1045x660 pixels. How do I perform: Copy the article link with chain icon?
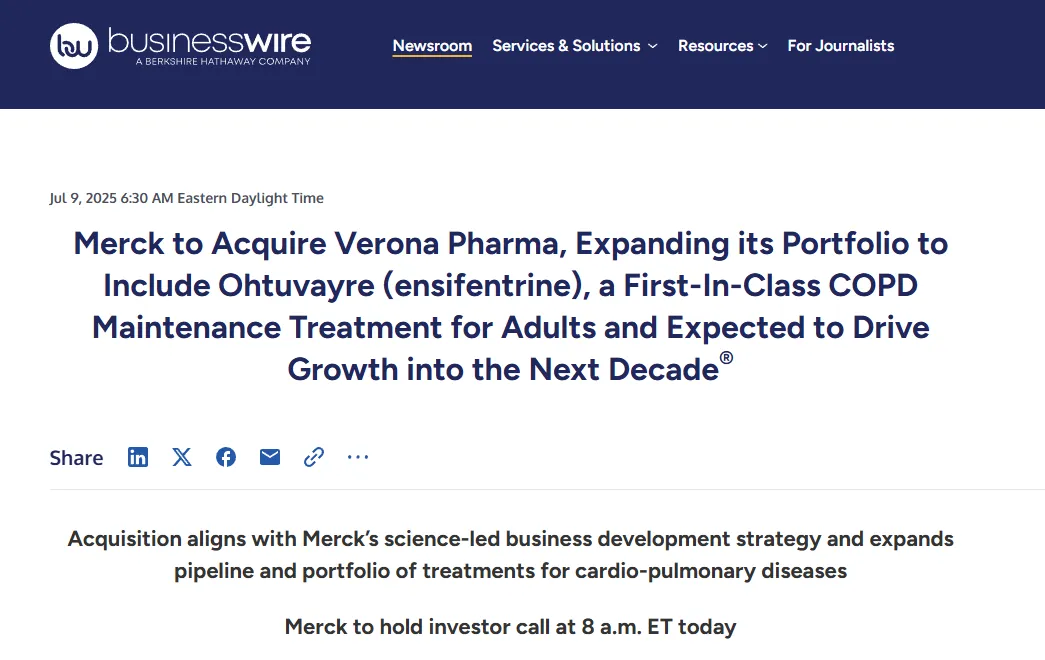pos(314,457)
